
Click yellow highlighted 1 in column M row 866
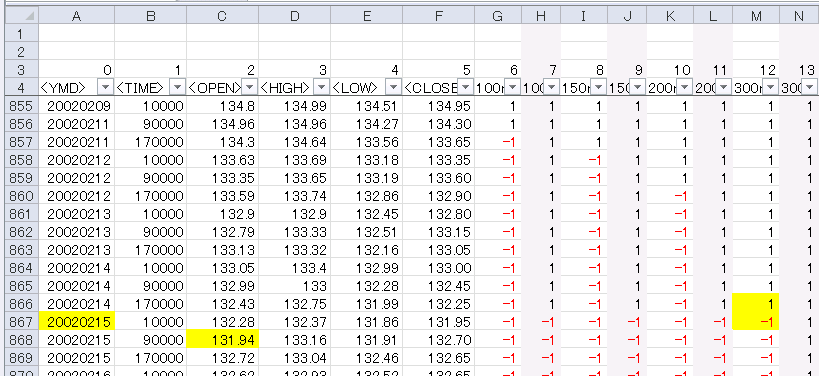756,303
